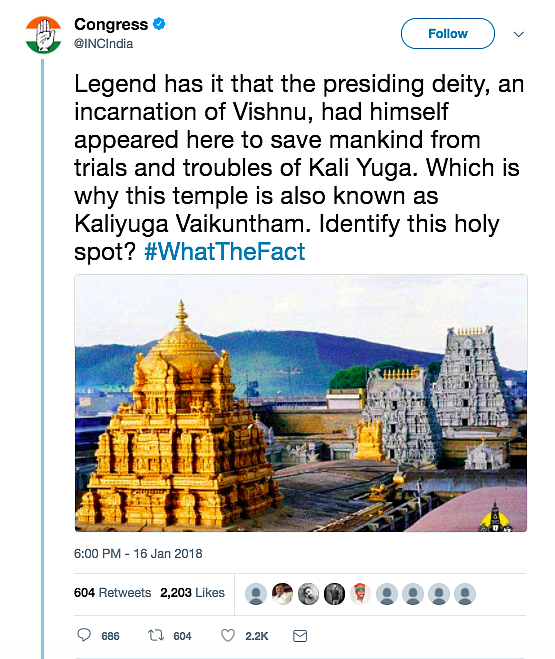Click the Congress profile avatar

(x=43, y=35)
